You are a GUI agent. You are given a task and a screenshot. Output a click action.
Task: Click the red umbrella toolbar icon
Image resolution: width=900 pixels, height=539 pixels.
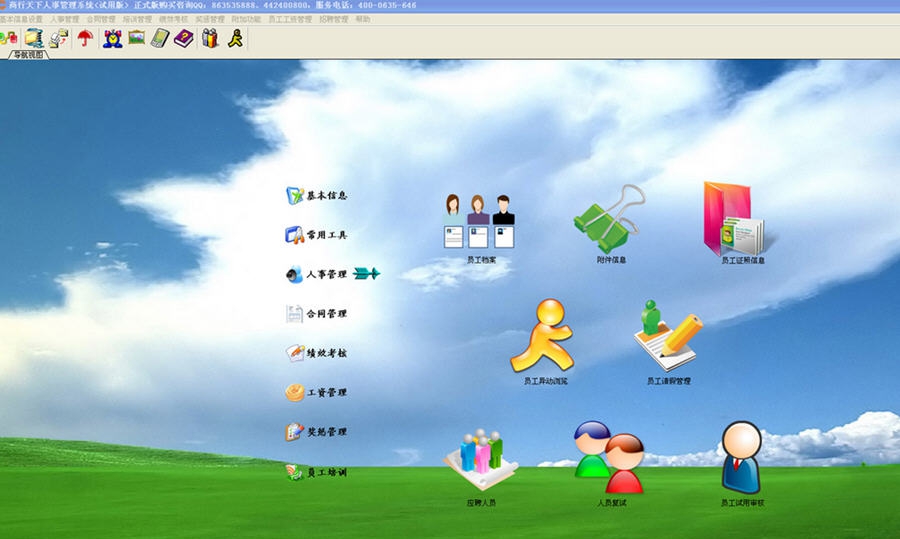click(x=85, y=38)
